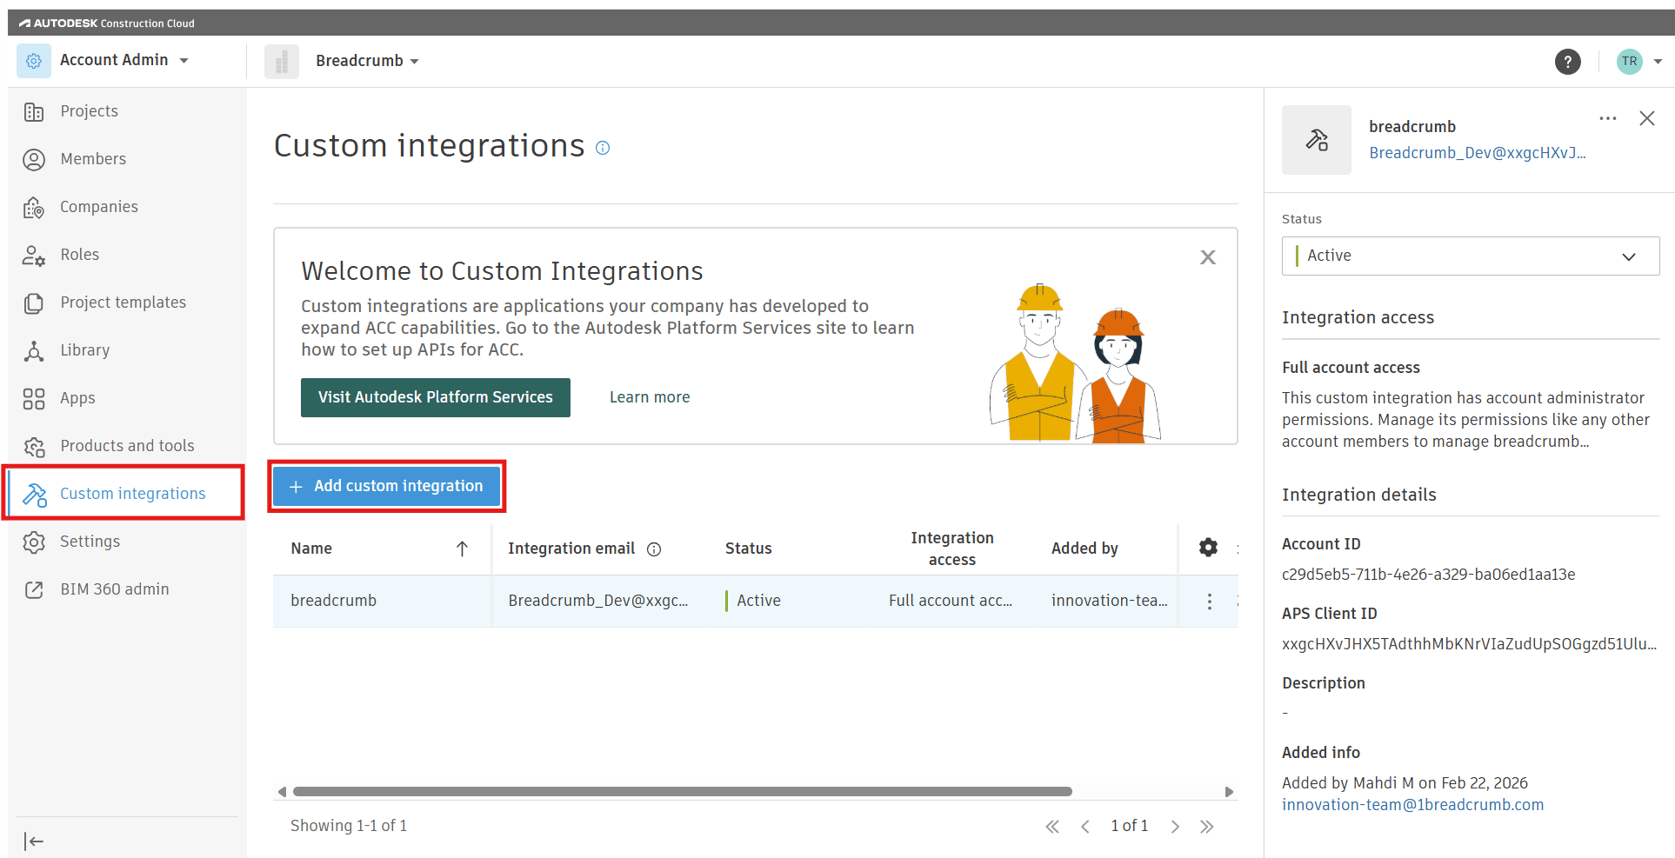1675x858 pixels.
Task: Open Companies in the sidebar
Action: [x=99, y=207]
